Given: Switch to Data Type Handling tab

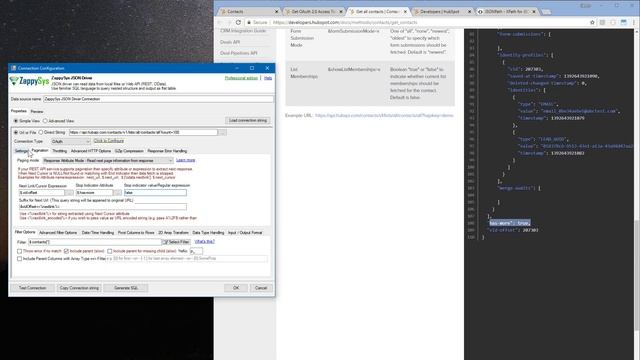Looking at the screenshot, I should [208, 233].
